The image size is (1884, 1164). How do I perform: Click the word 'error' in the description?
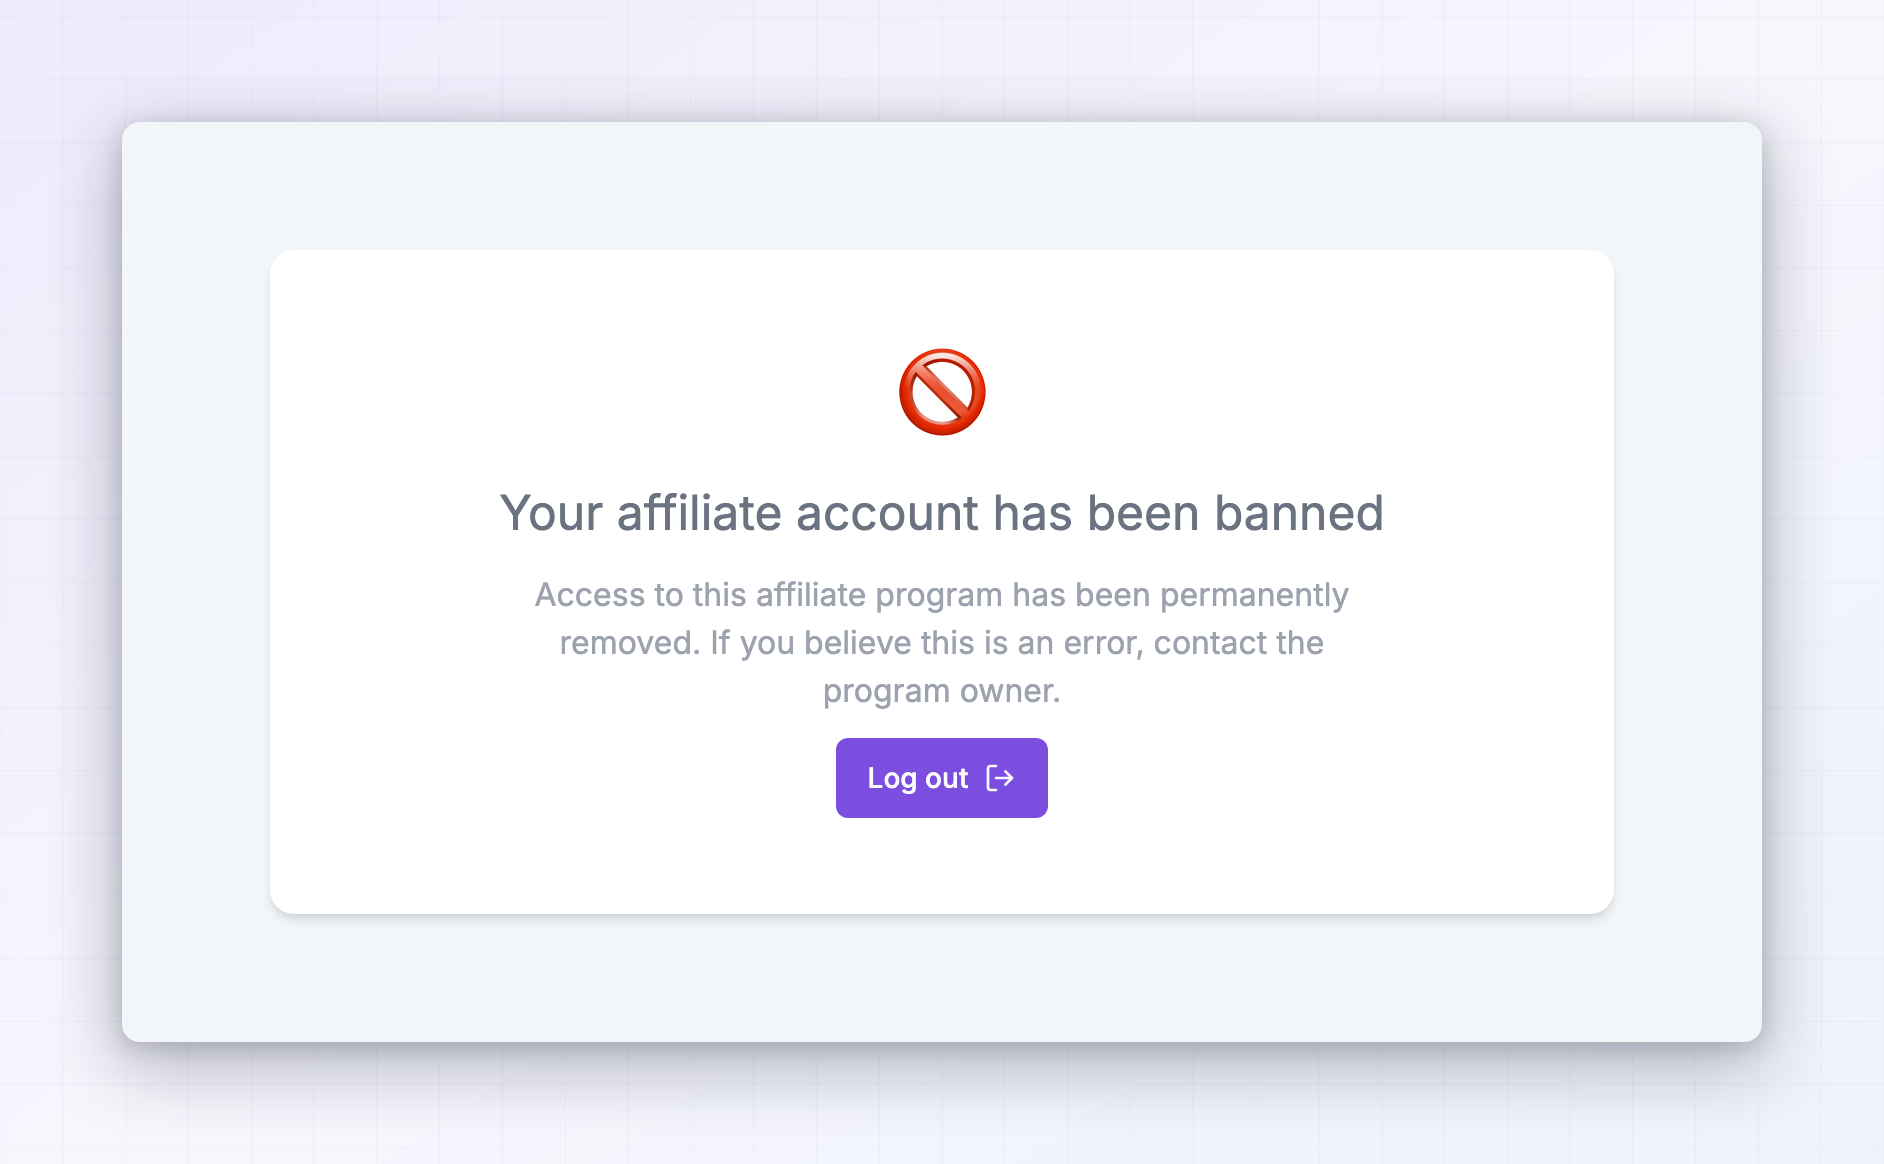1102,643
